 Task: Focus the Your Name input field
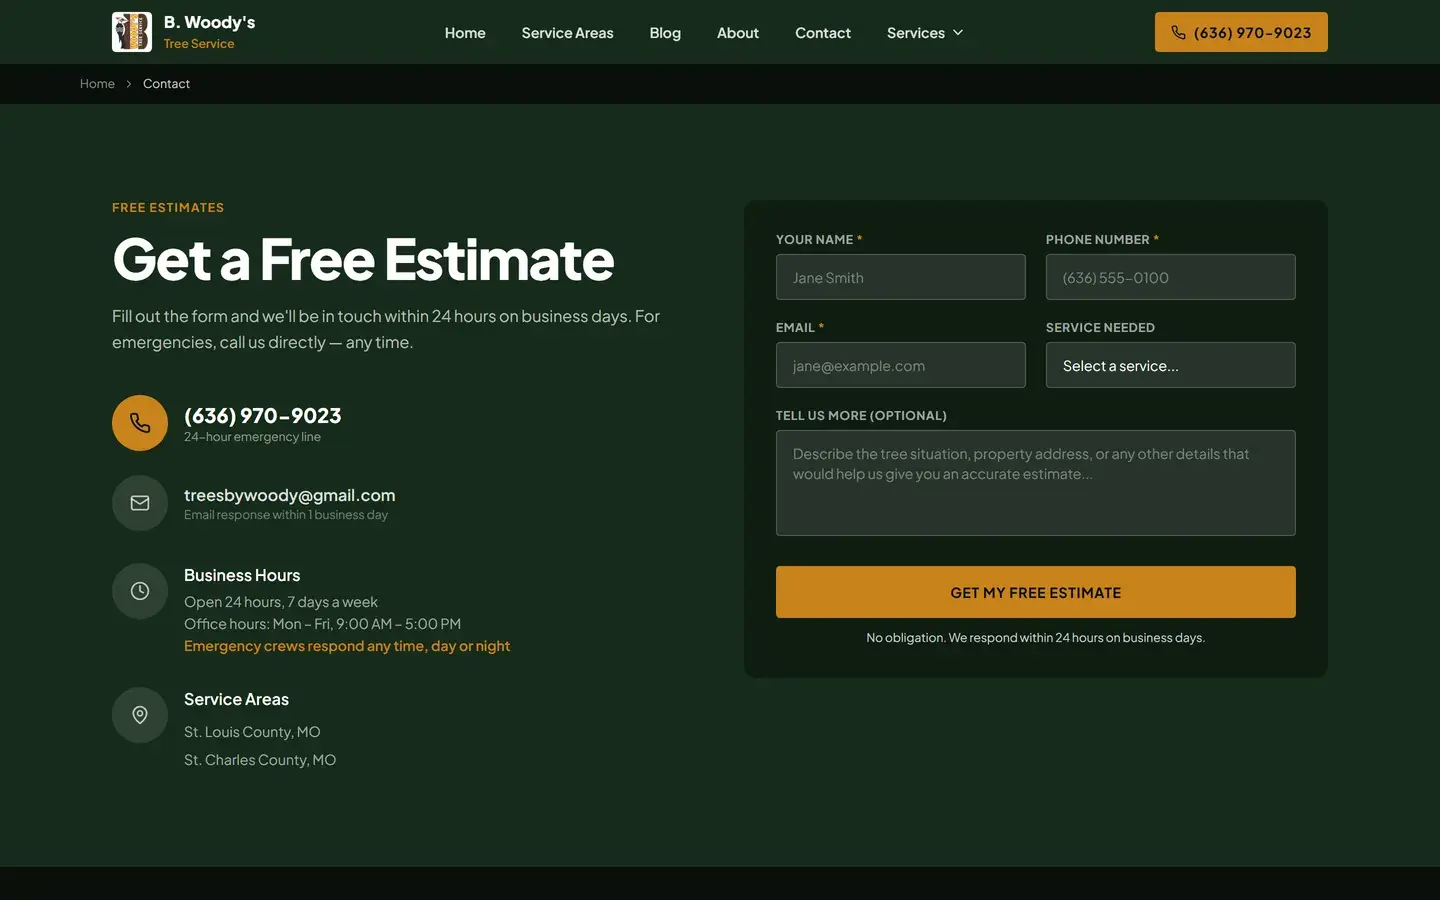[x=901, y=277]
